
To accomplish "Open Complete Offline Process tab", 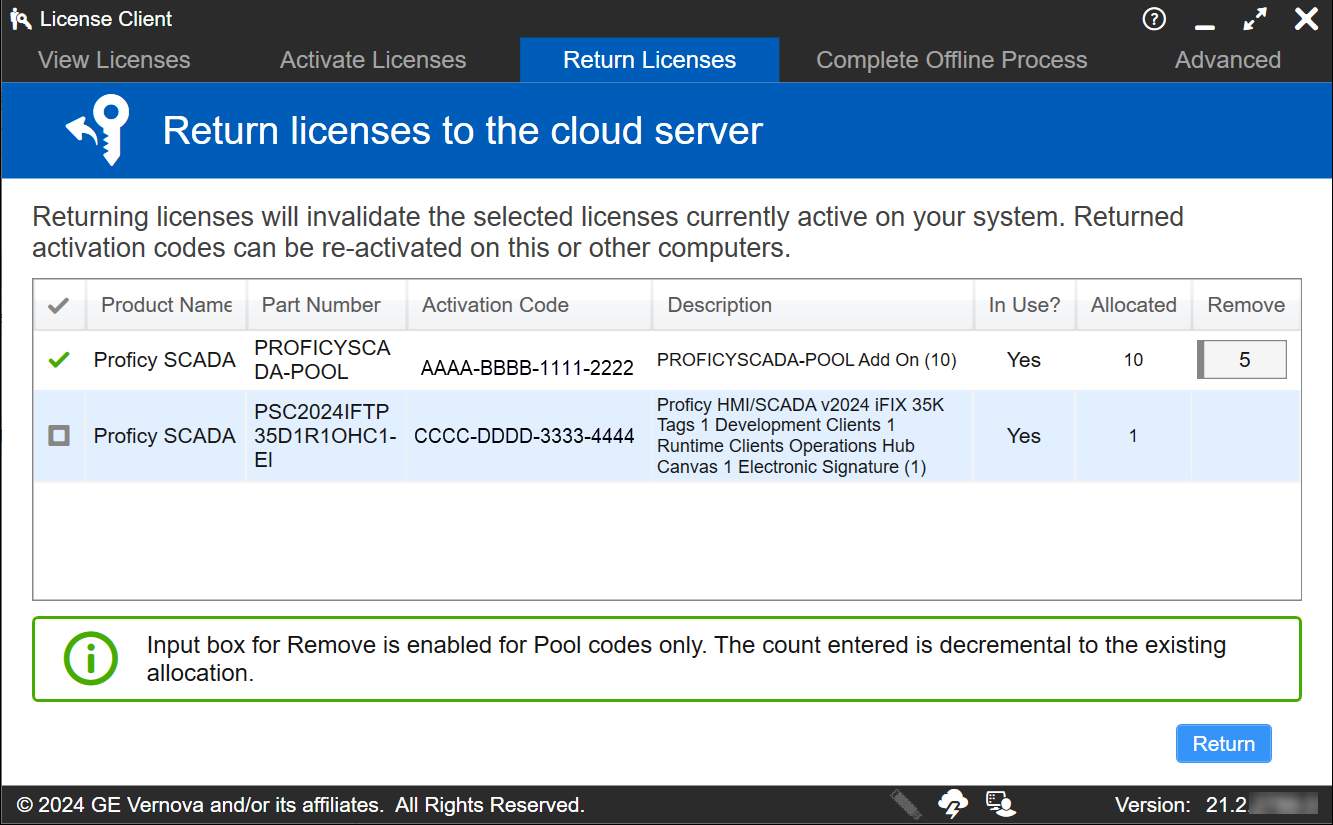I will [952, 60].
